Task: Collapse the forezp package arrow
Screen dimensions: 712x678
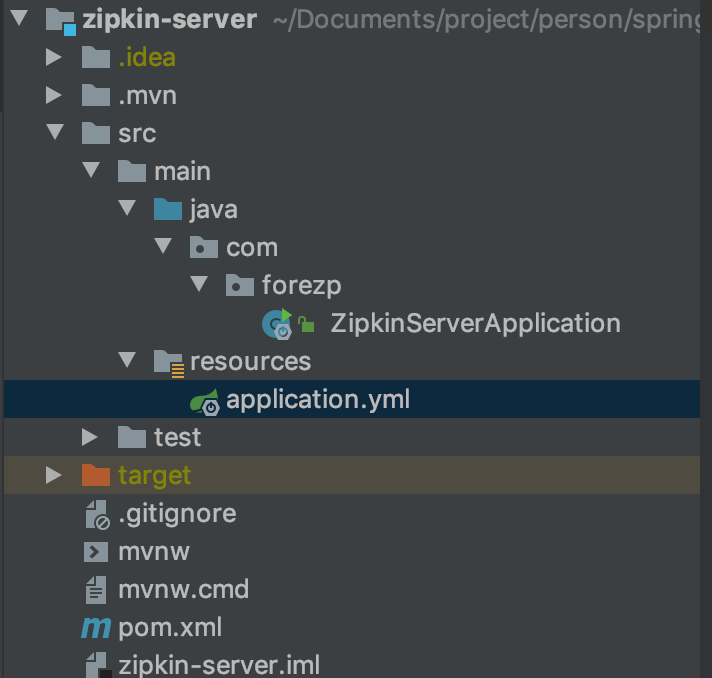Action: pyautogui.click(x=198, y=285)
